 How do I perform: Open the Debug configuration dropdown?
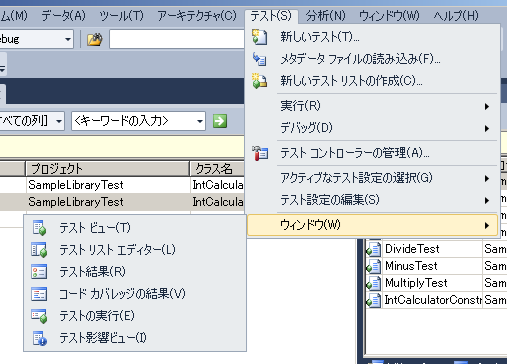[x=68, y=39]
